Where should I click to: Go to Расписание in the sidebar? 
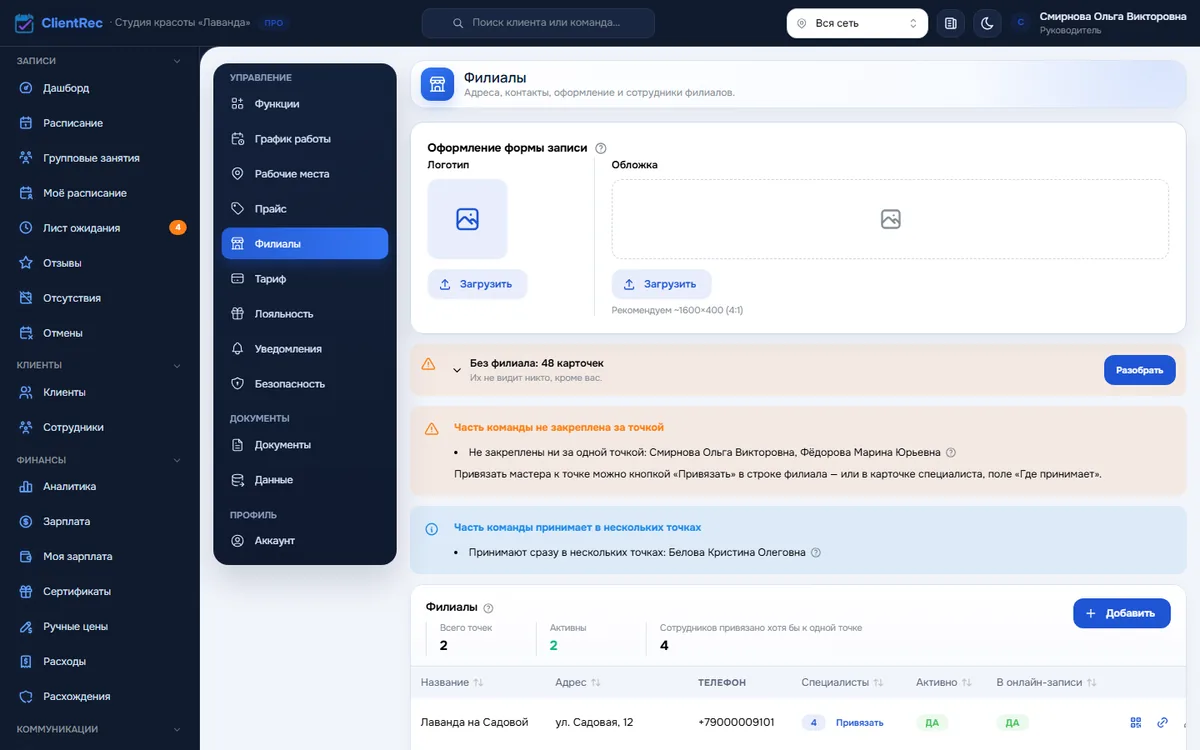tap(100, 123)
